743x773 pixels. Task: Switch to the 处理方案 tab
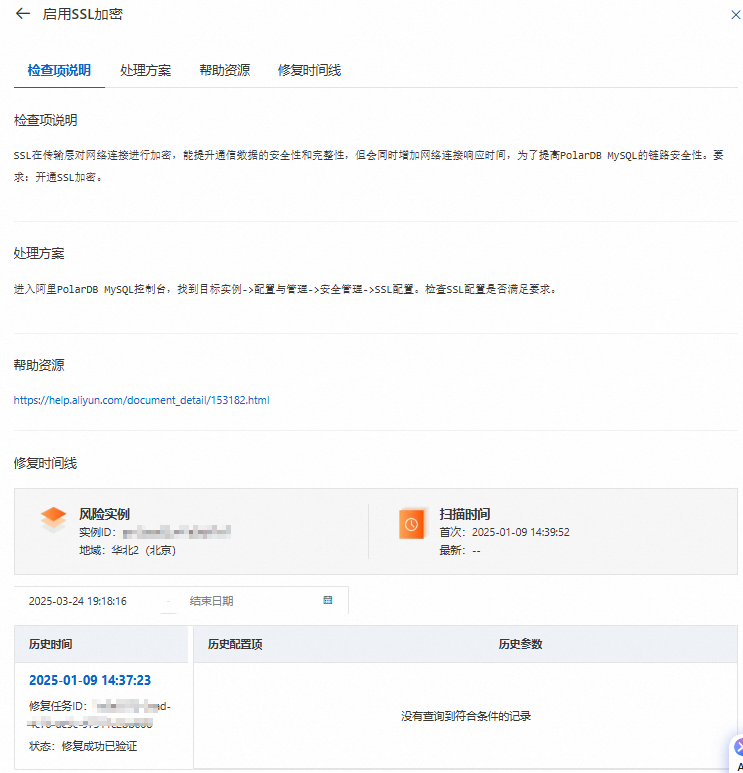click(145, 70)
